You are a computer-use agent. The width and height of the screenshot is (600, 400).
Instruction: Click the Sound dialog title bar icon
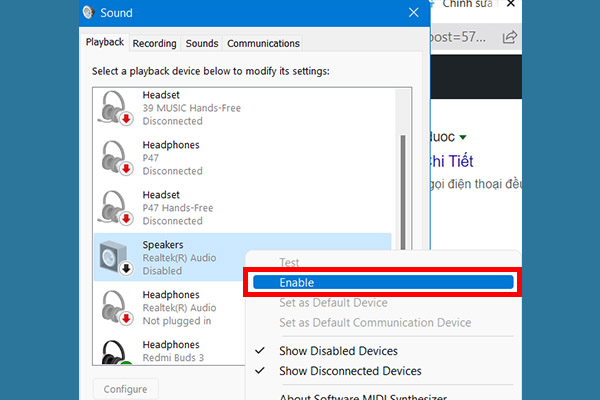88,13
